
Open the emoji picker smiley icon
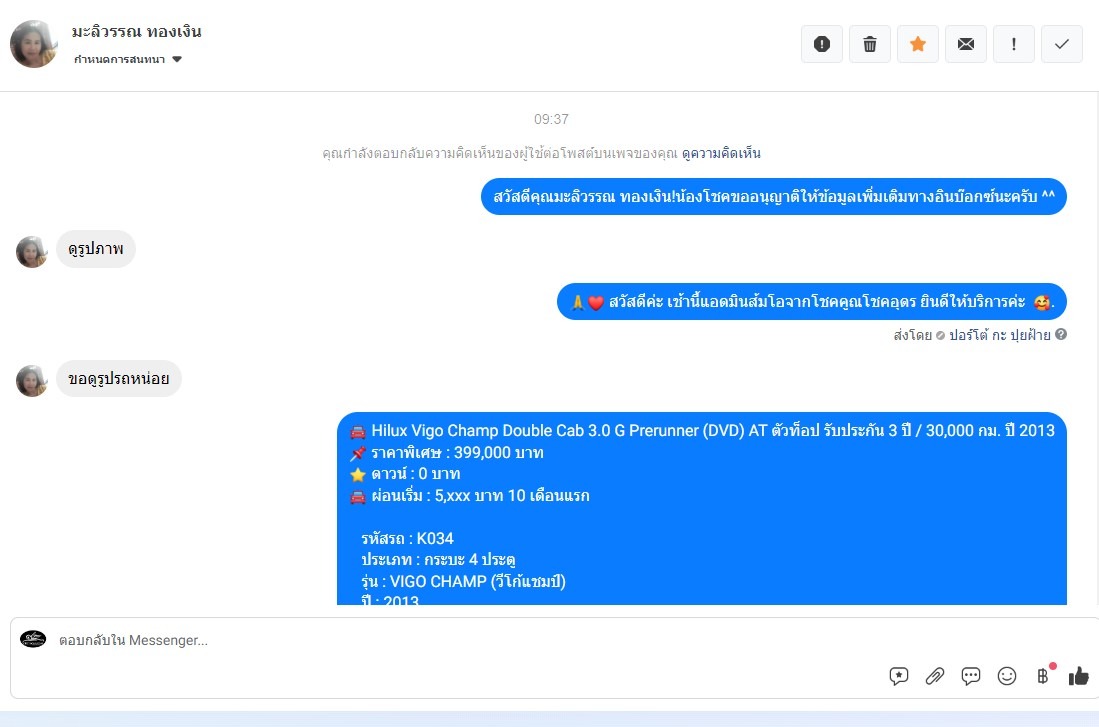[x=1006, y=676]
